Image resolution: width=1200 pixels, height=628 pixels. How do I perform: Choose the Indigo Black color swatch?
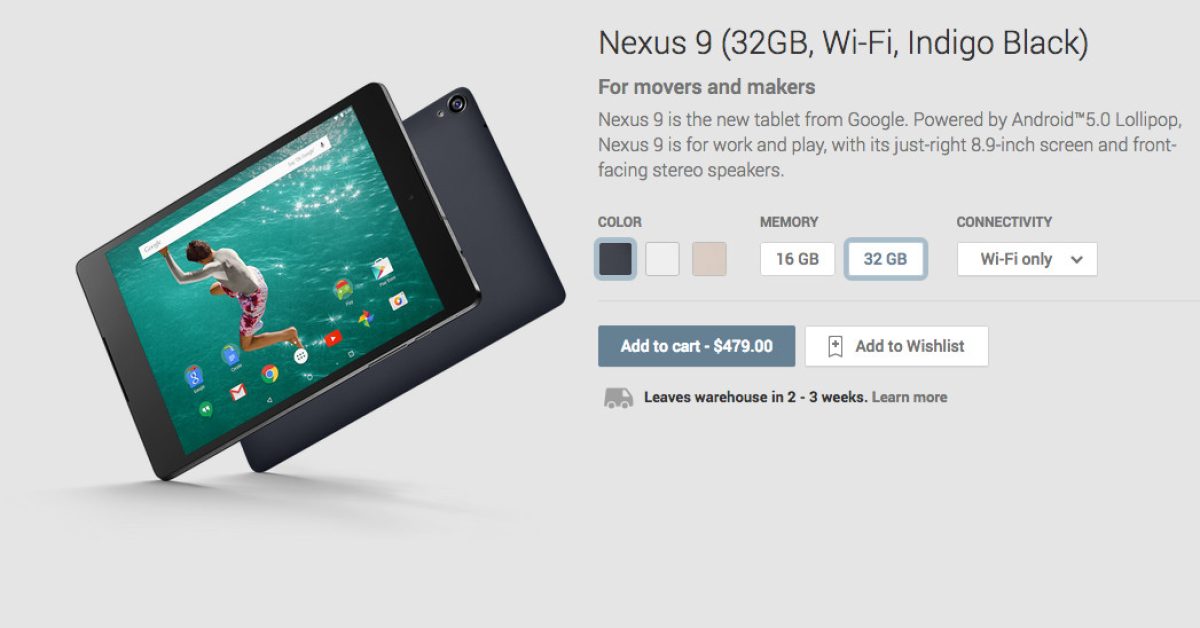[x=615, y=259]
